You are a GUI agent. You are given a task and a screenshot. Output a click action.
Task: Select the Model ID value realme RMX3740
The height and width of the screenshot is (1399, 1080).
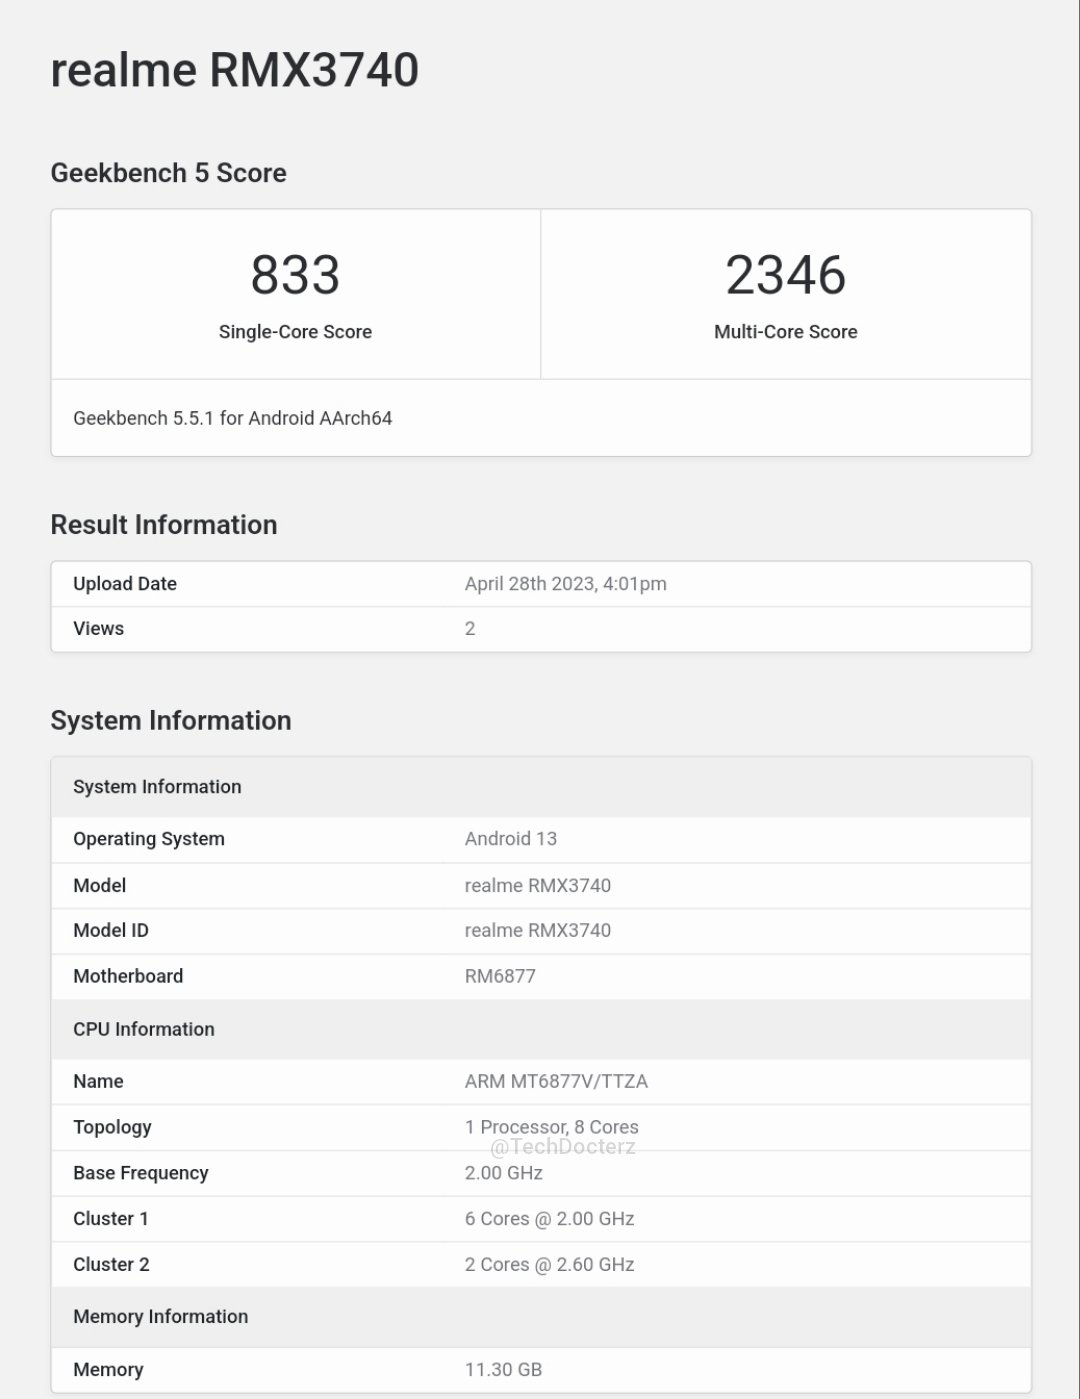tap(537, 930)
